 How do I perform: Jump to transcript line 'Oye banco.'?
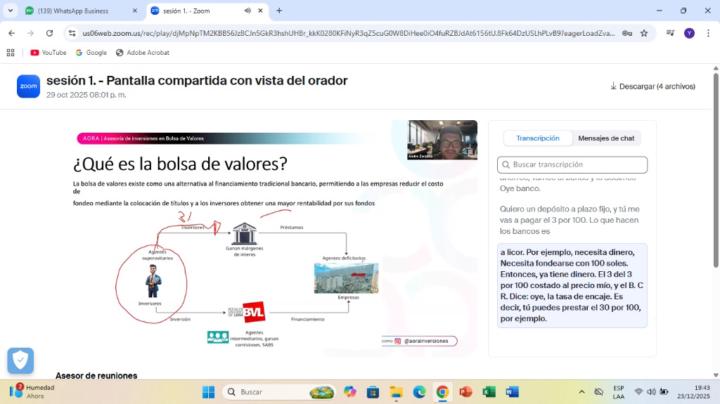pos(520,189)
